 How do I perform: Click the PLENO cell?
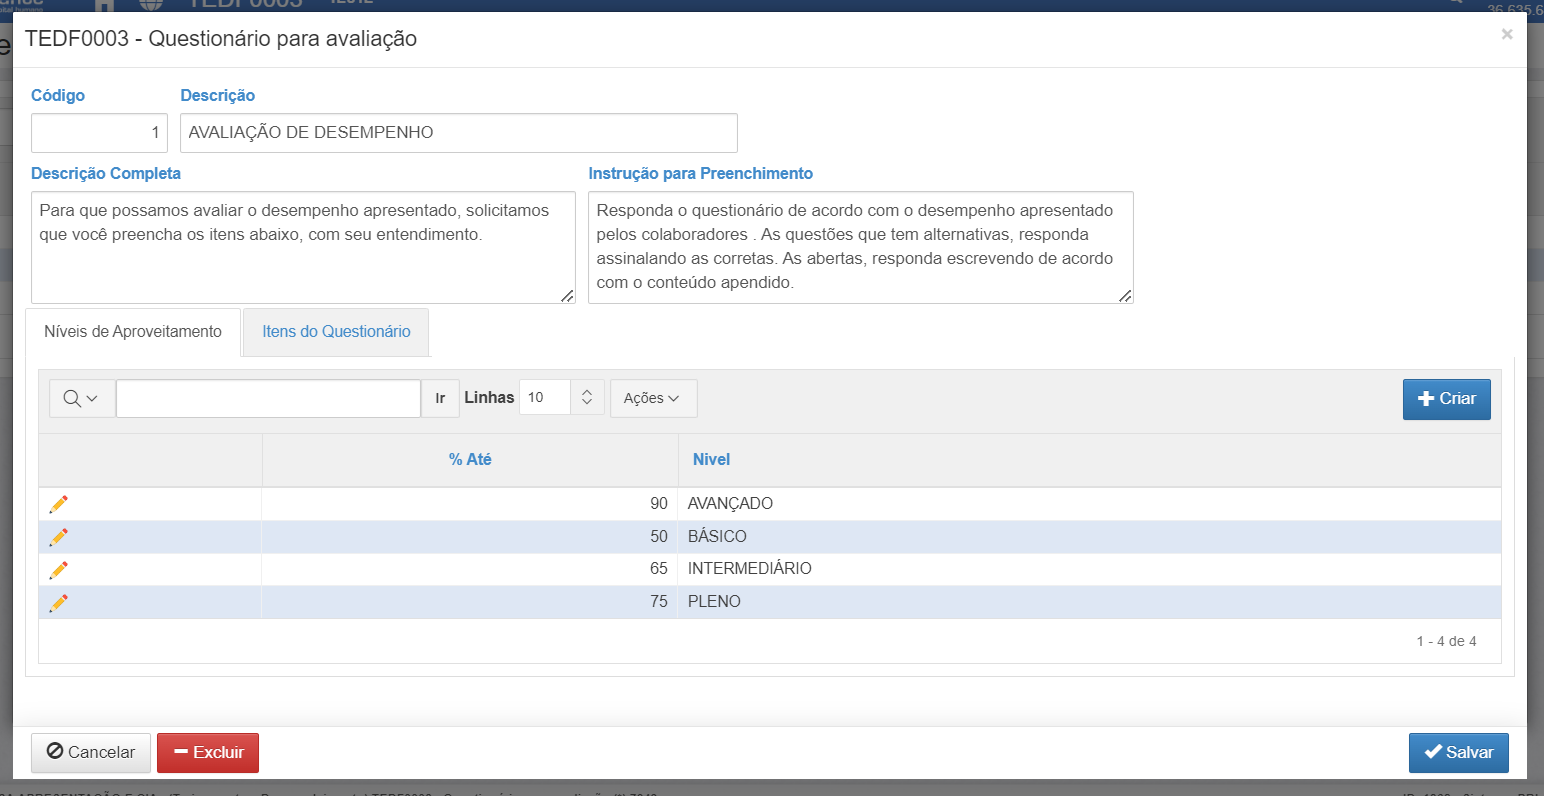click(1089, 602)
